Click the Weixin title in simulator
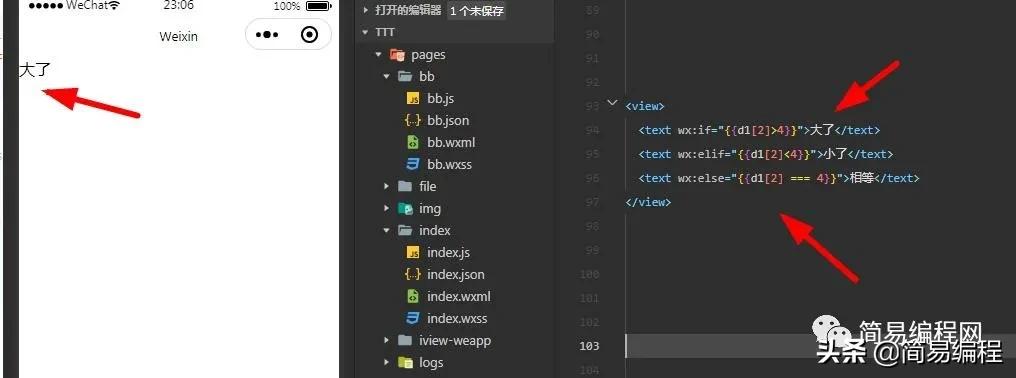The width and height of the screenshot is (1016, 378). [x=178, y=36]
